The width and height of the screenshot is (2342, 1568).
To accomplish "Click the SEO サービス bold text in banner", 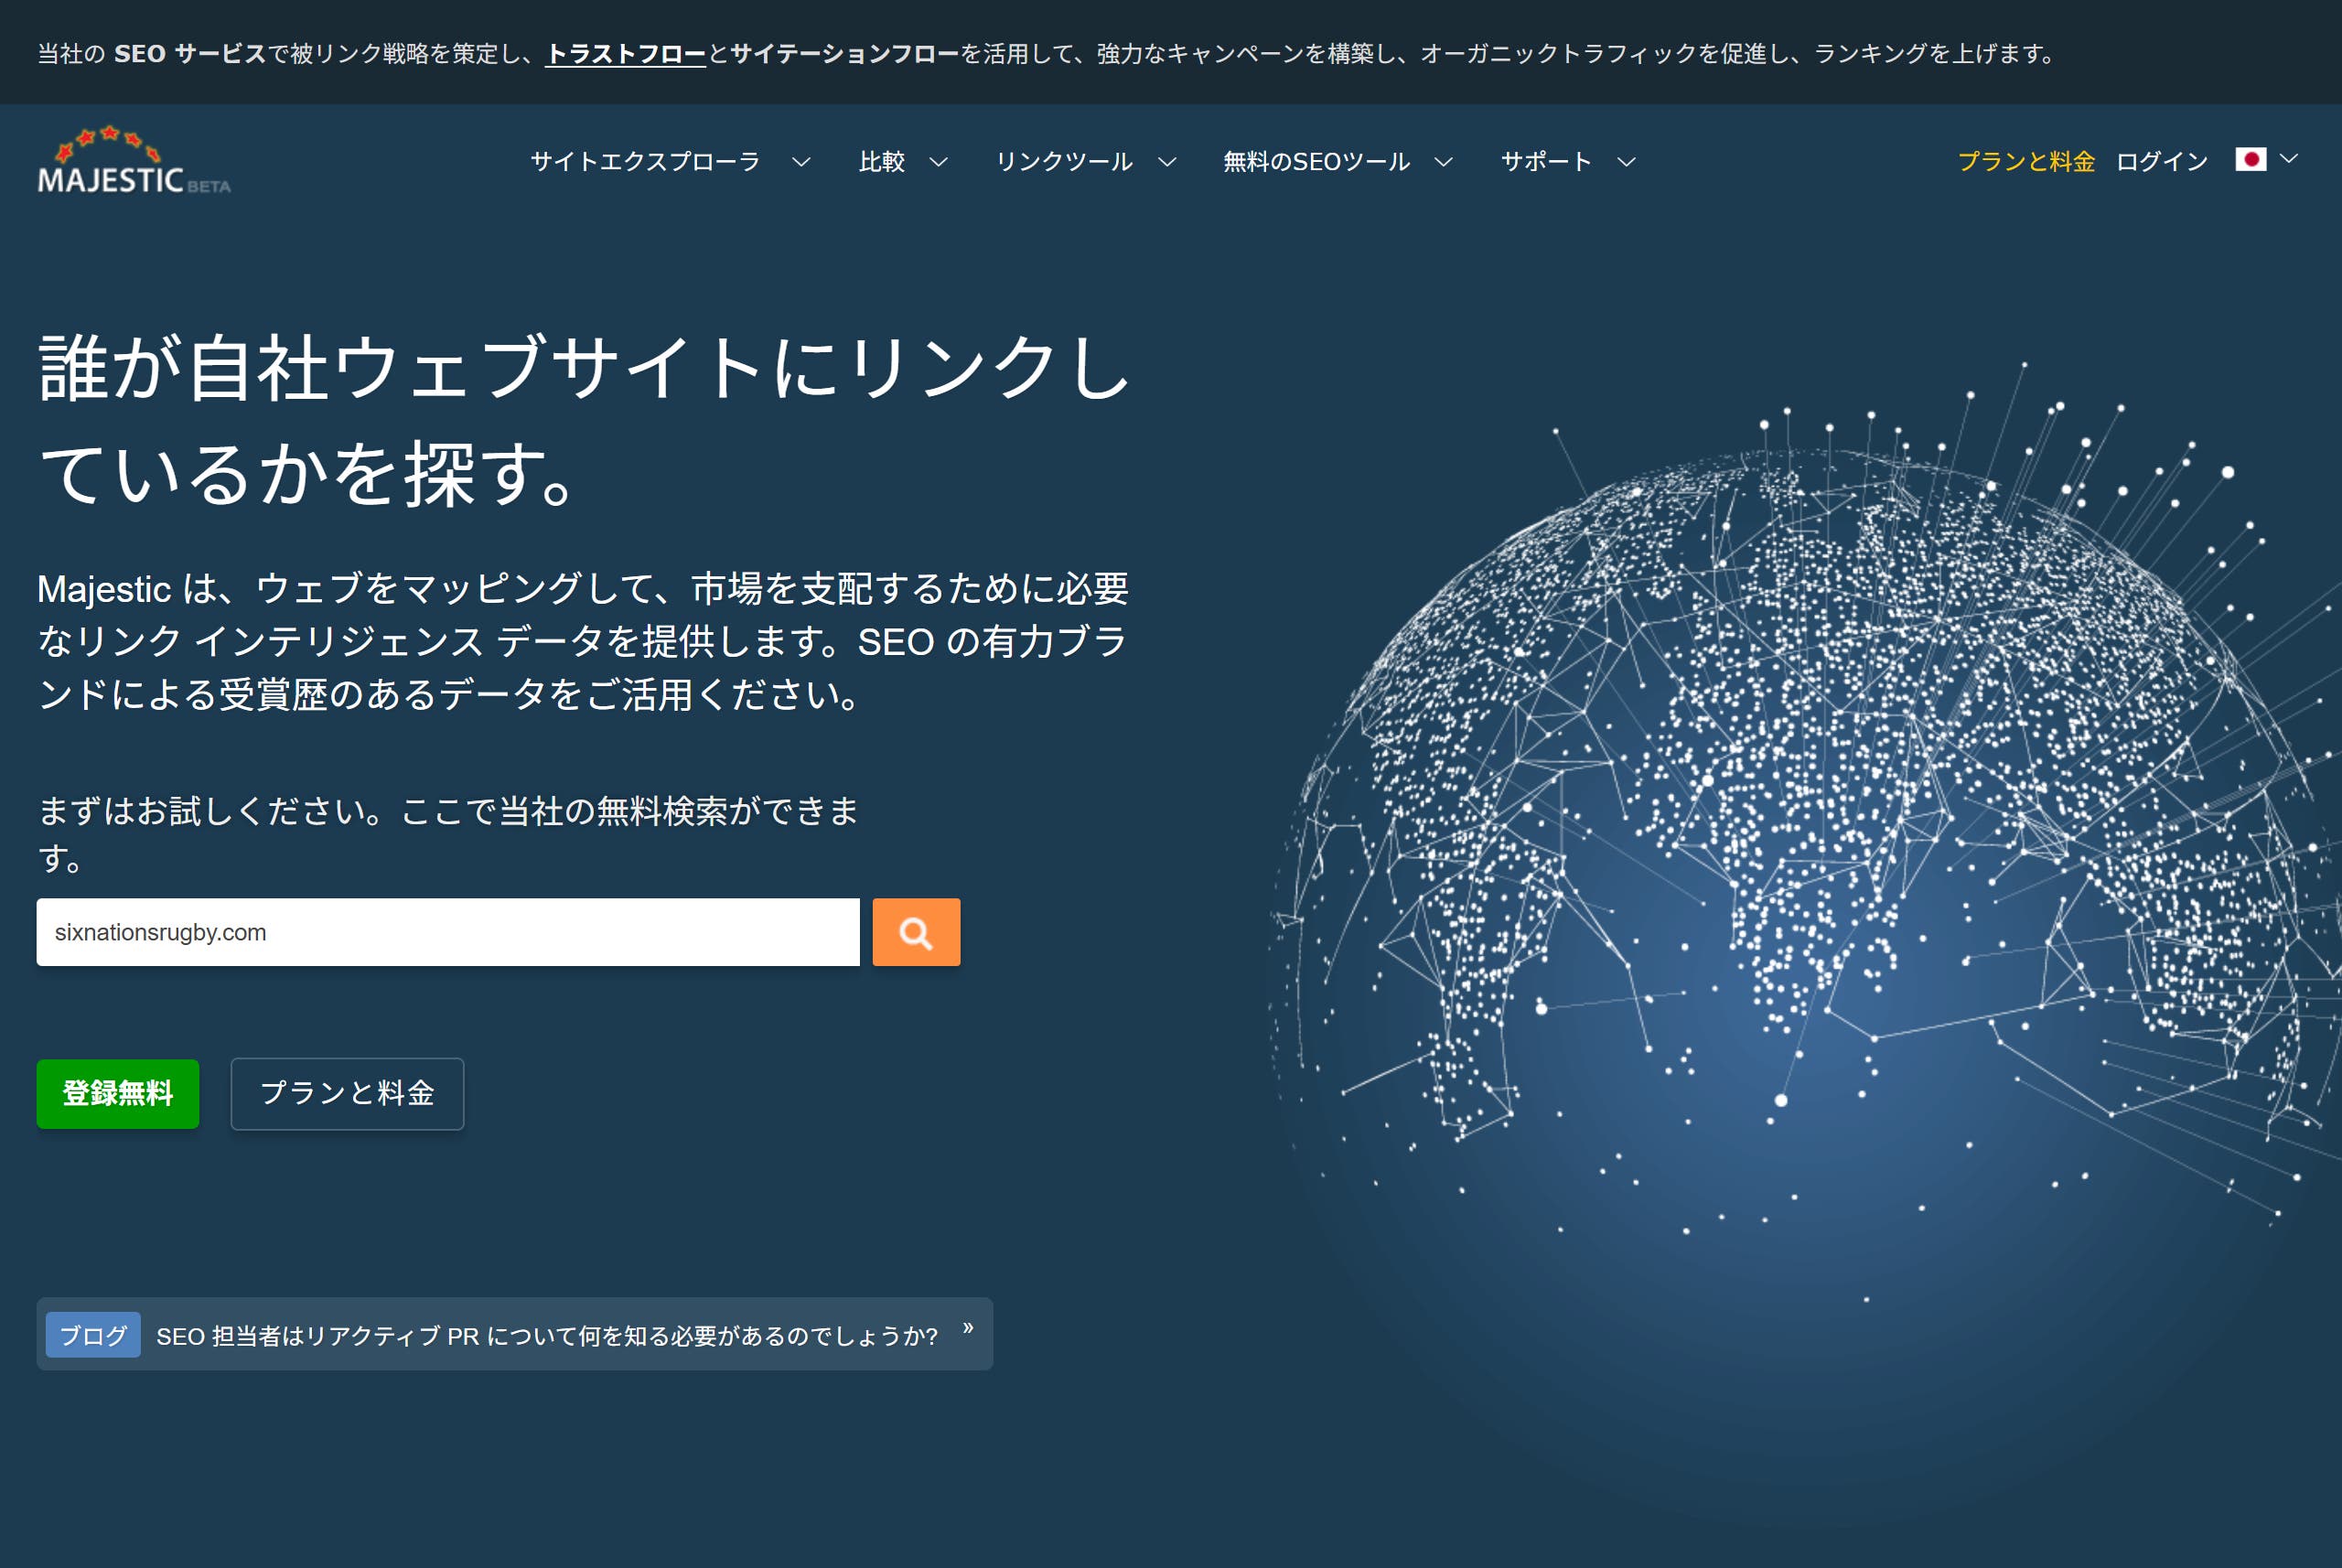I will point(190,54).
